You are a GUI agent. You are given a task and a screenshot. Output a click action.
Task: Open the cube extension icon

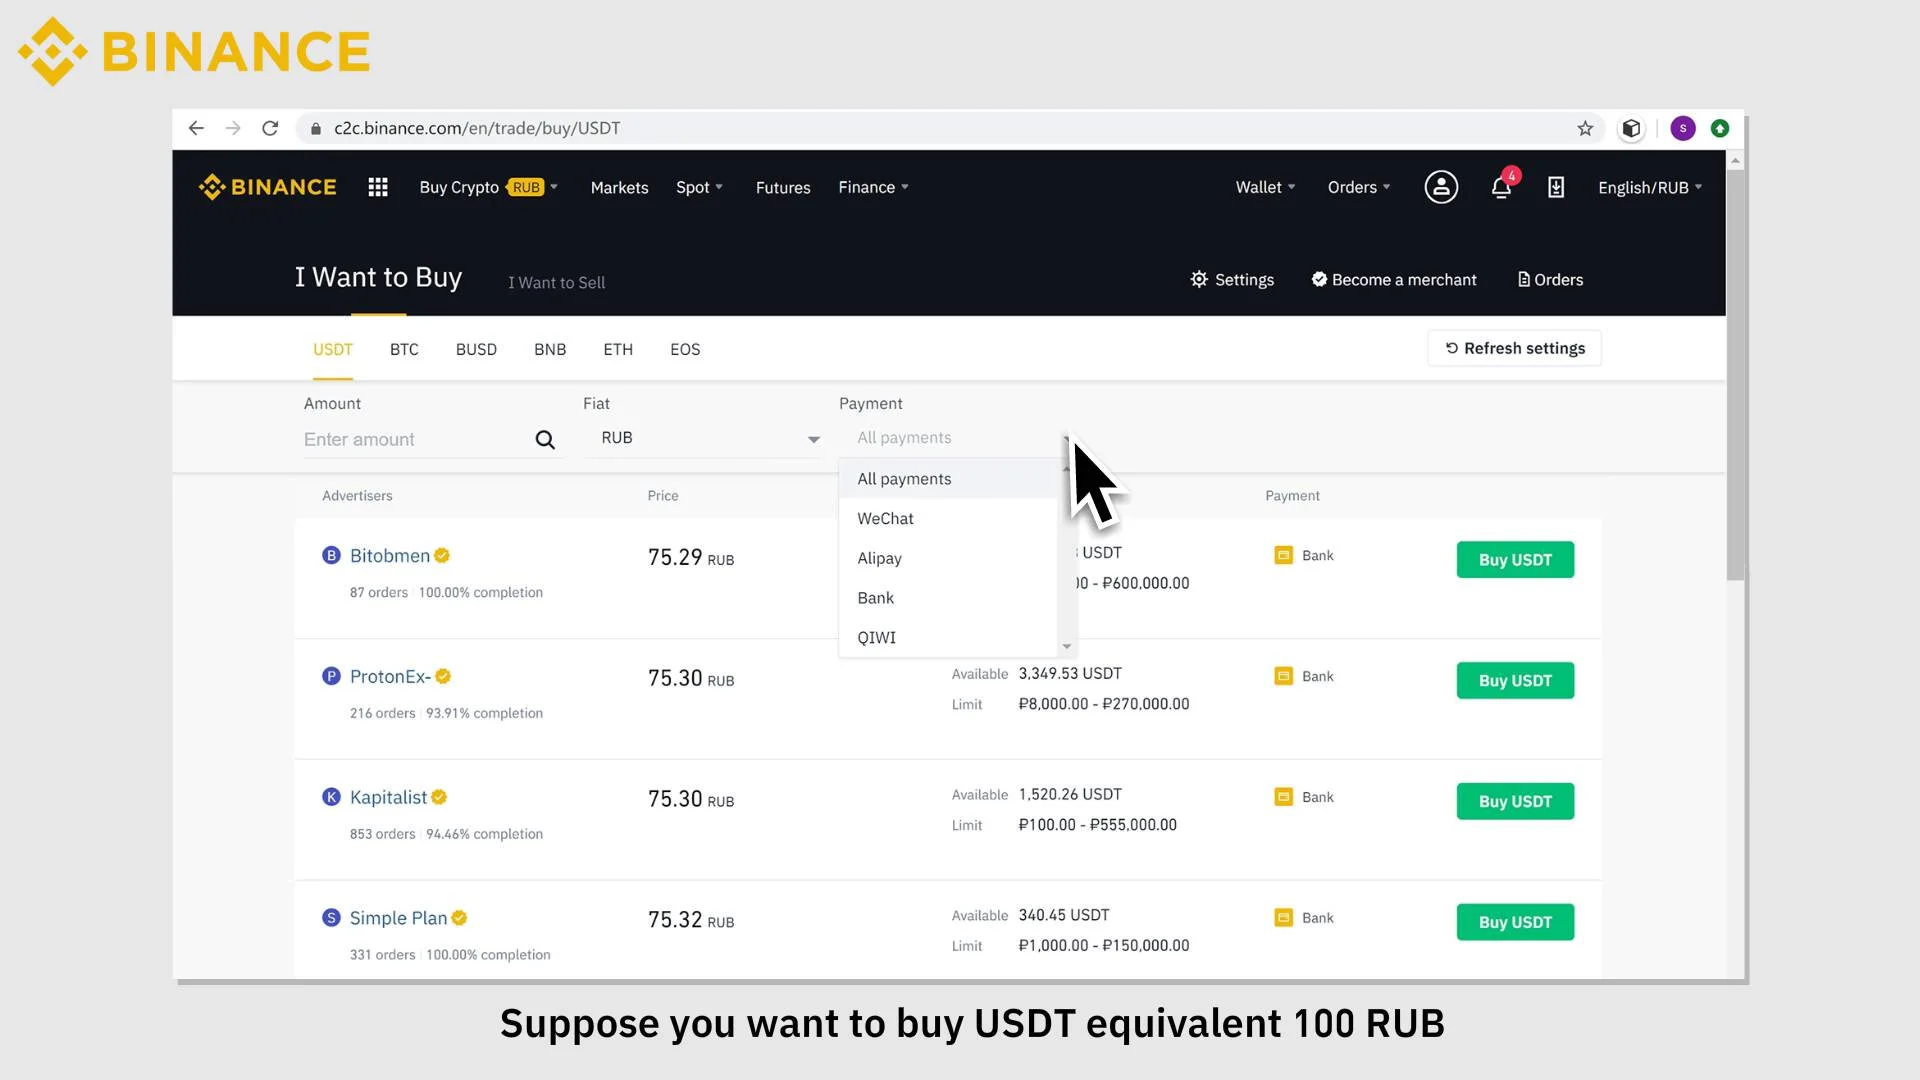[1631, 128]
